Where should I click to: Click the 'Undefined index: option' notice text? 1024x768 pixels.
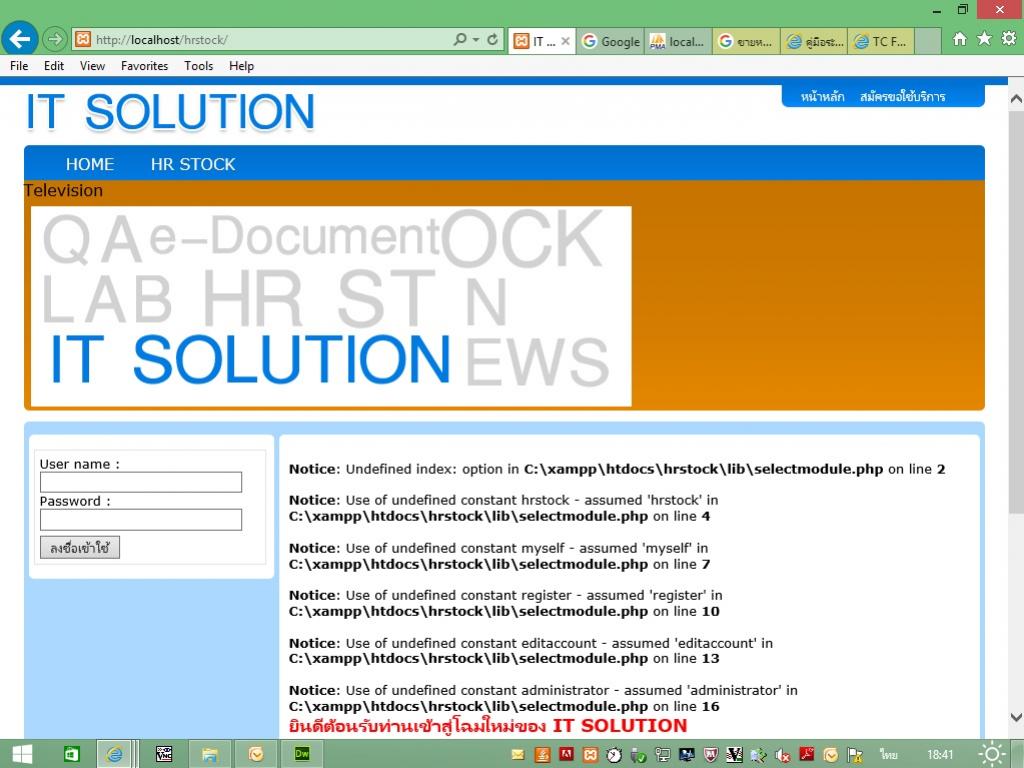pyautogui.click(x=617, y=469)
